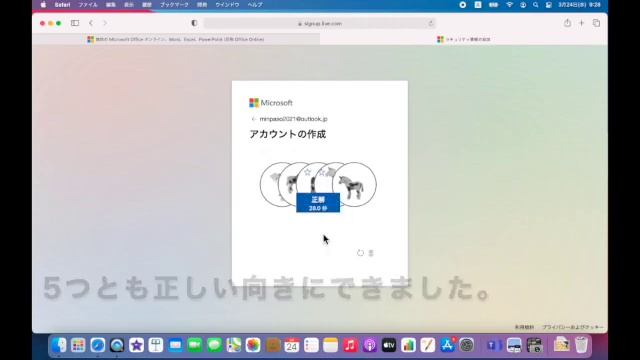Open the privacy report shield icon
Viewport: 640px width, 360px height.
[194, 23]
